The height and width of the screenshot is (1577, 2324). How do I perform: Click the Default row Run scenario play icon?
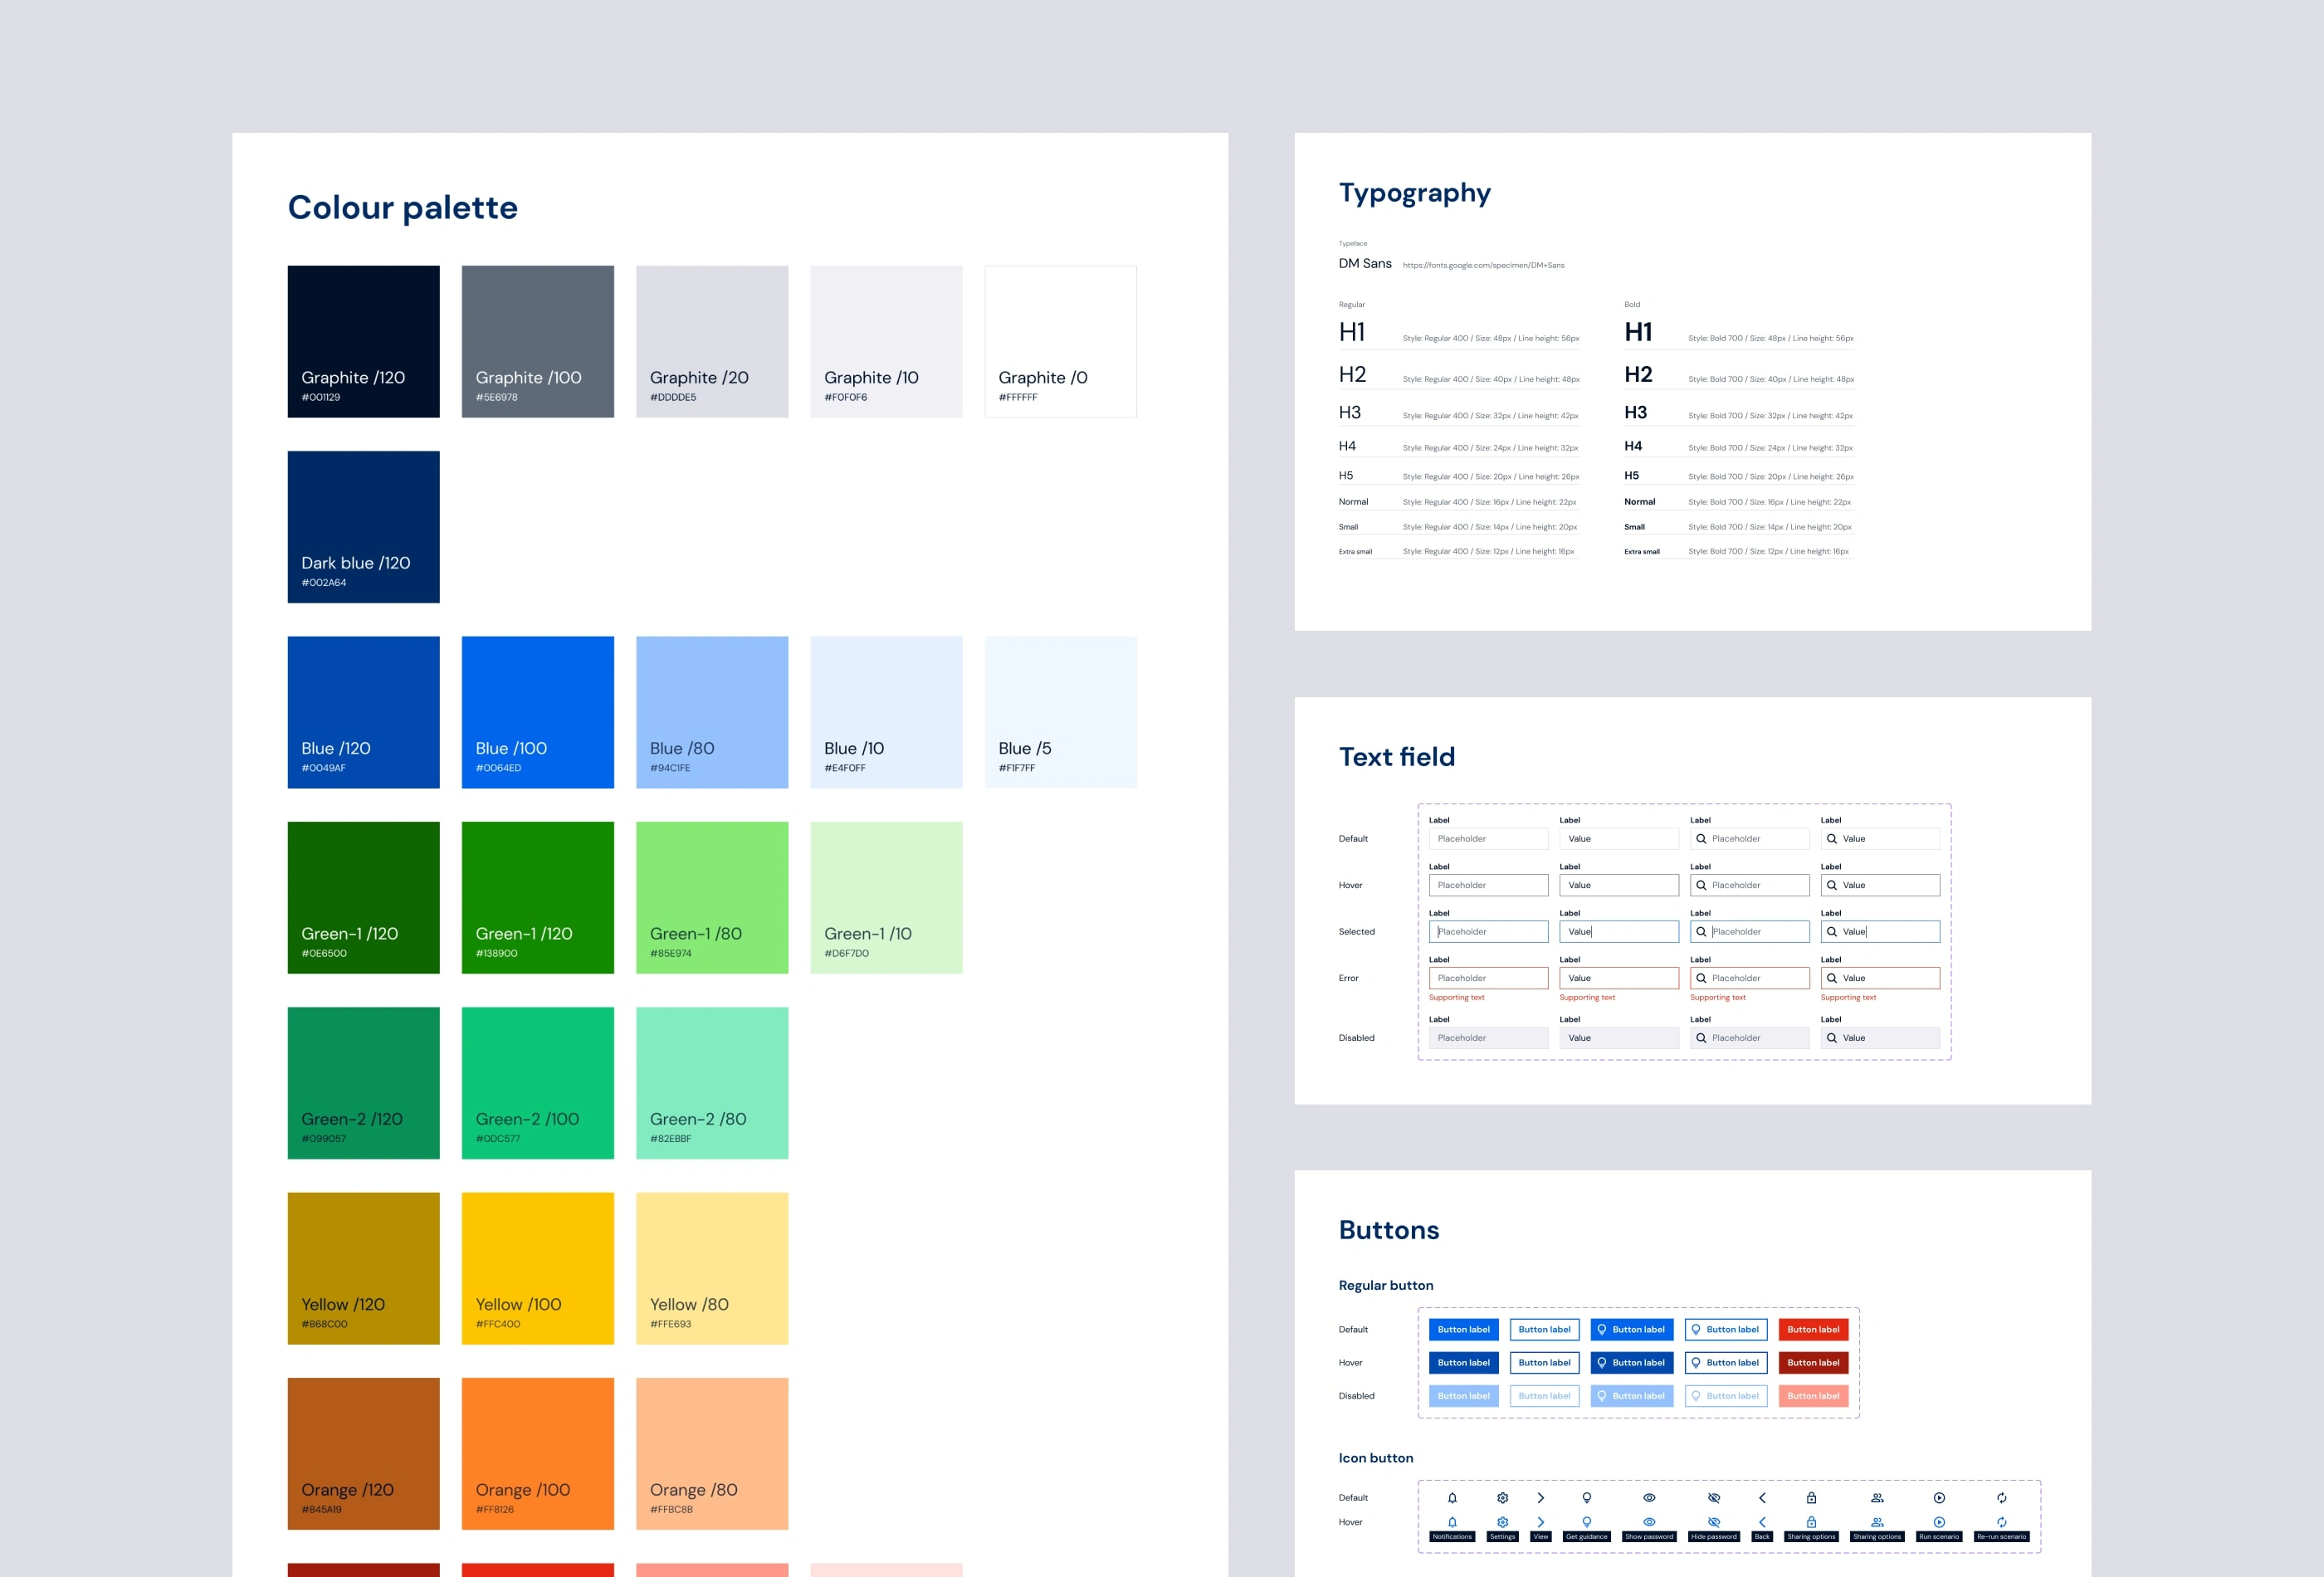click(x=1939, y=1497)
